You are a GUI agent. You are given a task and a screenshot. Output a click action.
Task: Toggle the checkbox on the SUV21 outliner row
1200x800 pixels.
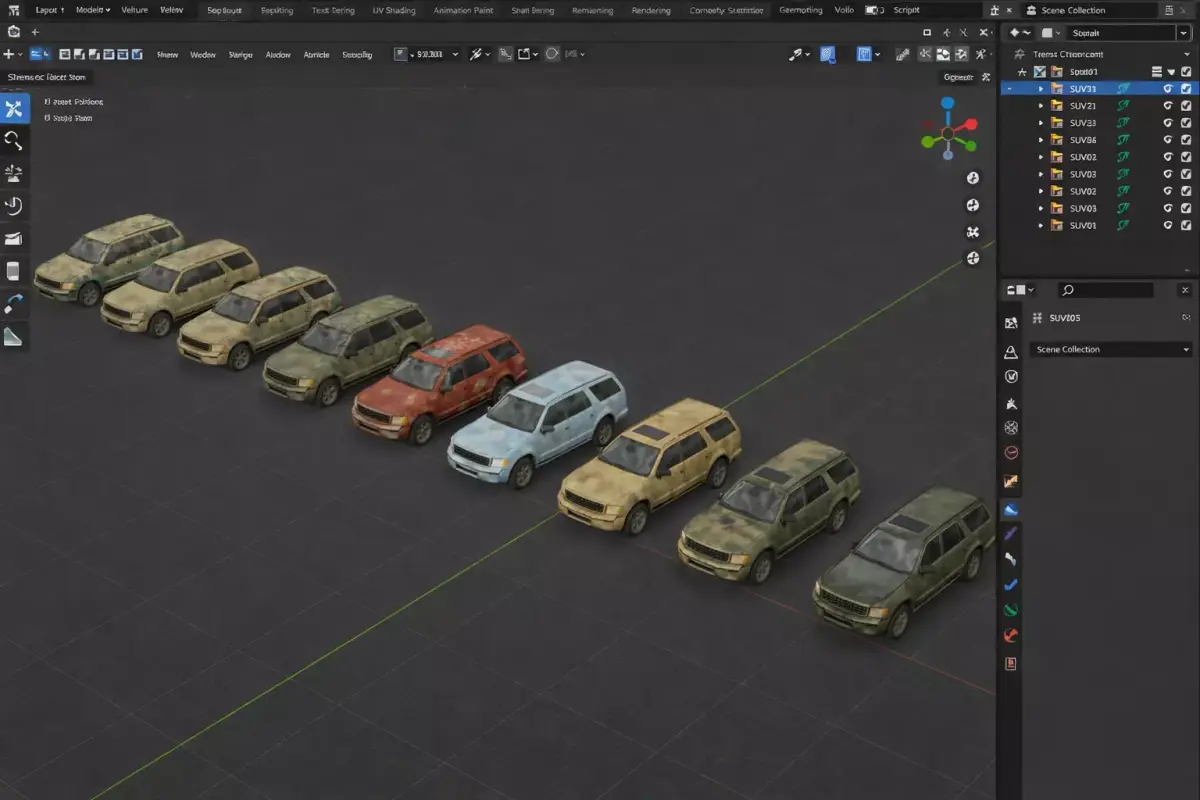coord(1186,106)
